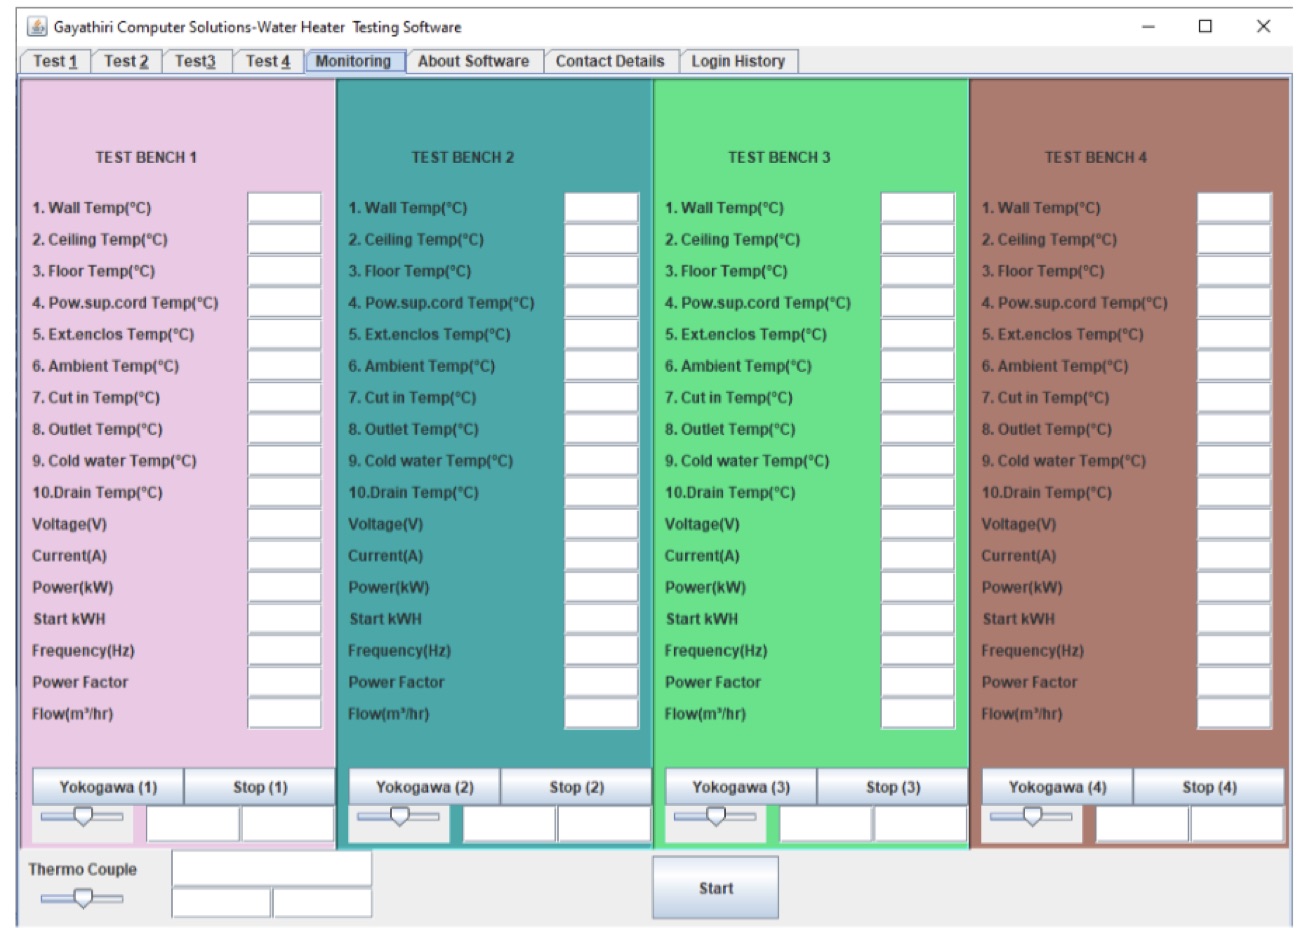Go to the Test 4 tab
Image resolution: width=1300 pixels, height=935 pixels.
[268, 61]
